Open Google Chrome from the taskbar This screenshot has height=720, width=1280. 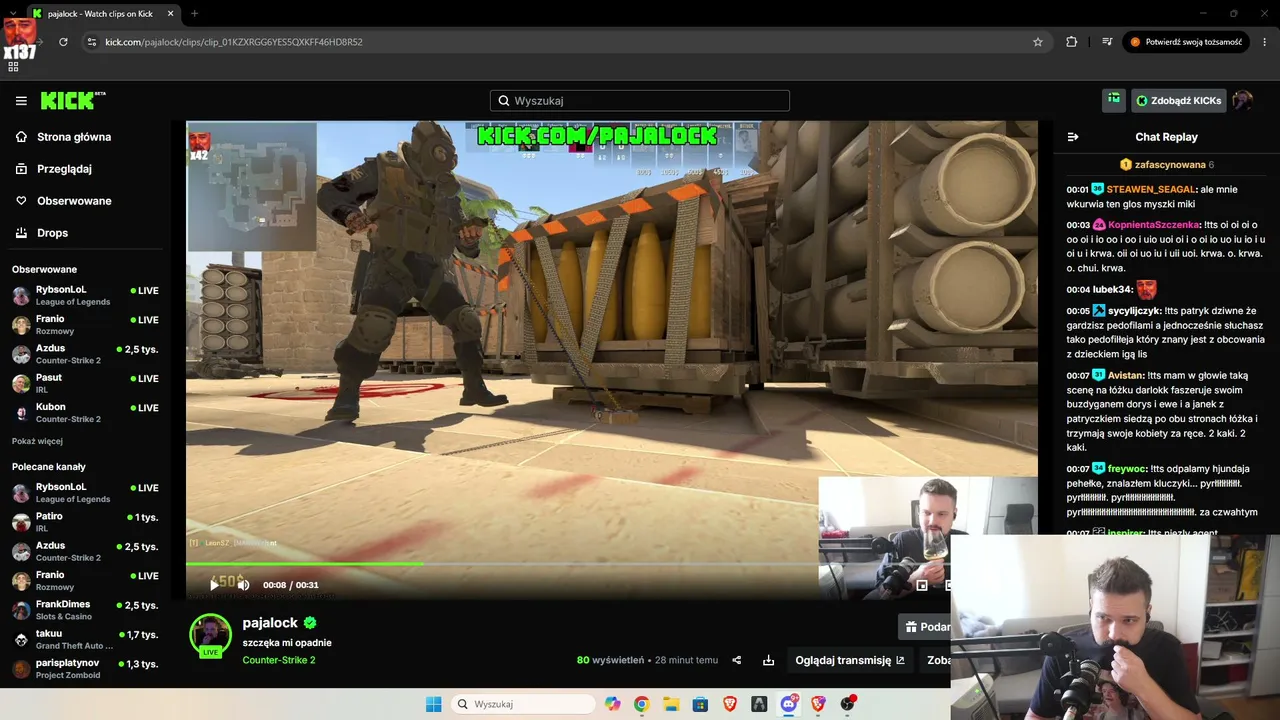[641, 704]
